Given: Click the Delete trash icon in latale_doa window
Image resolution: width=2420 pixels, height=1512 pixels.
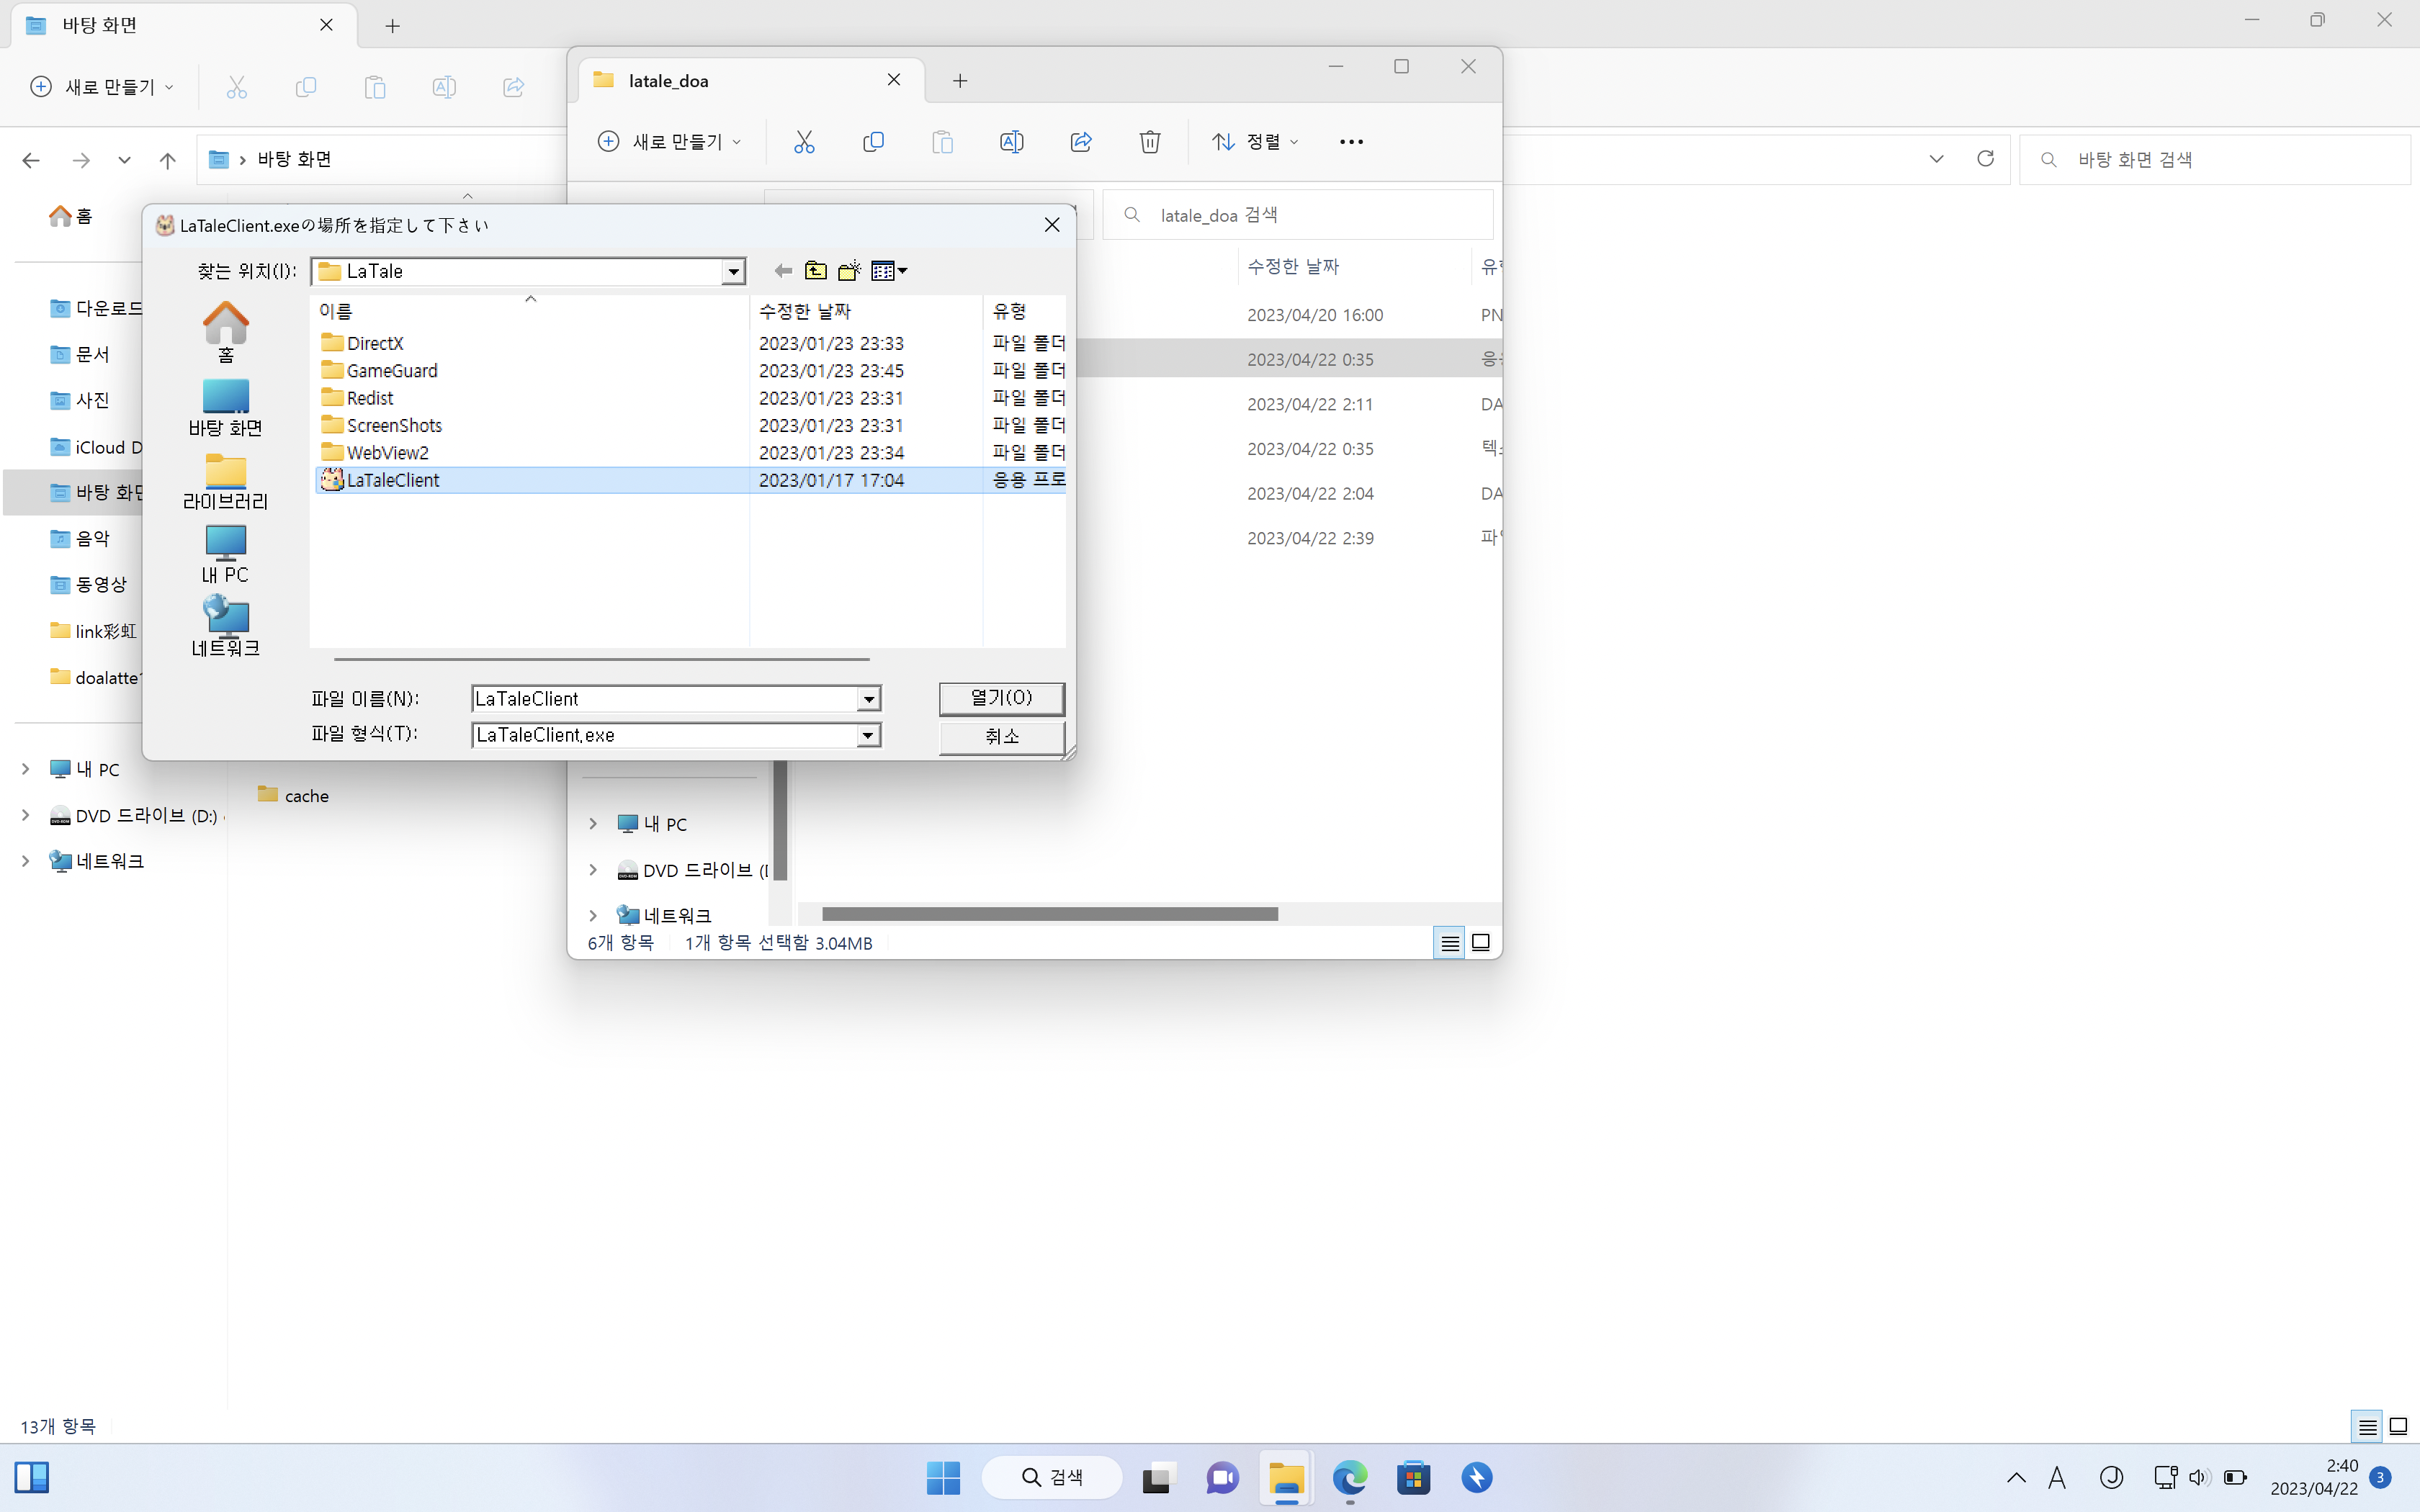Looking at the screenshot, I should (x=1150, y=142).
